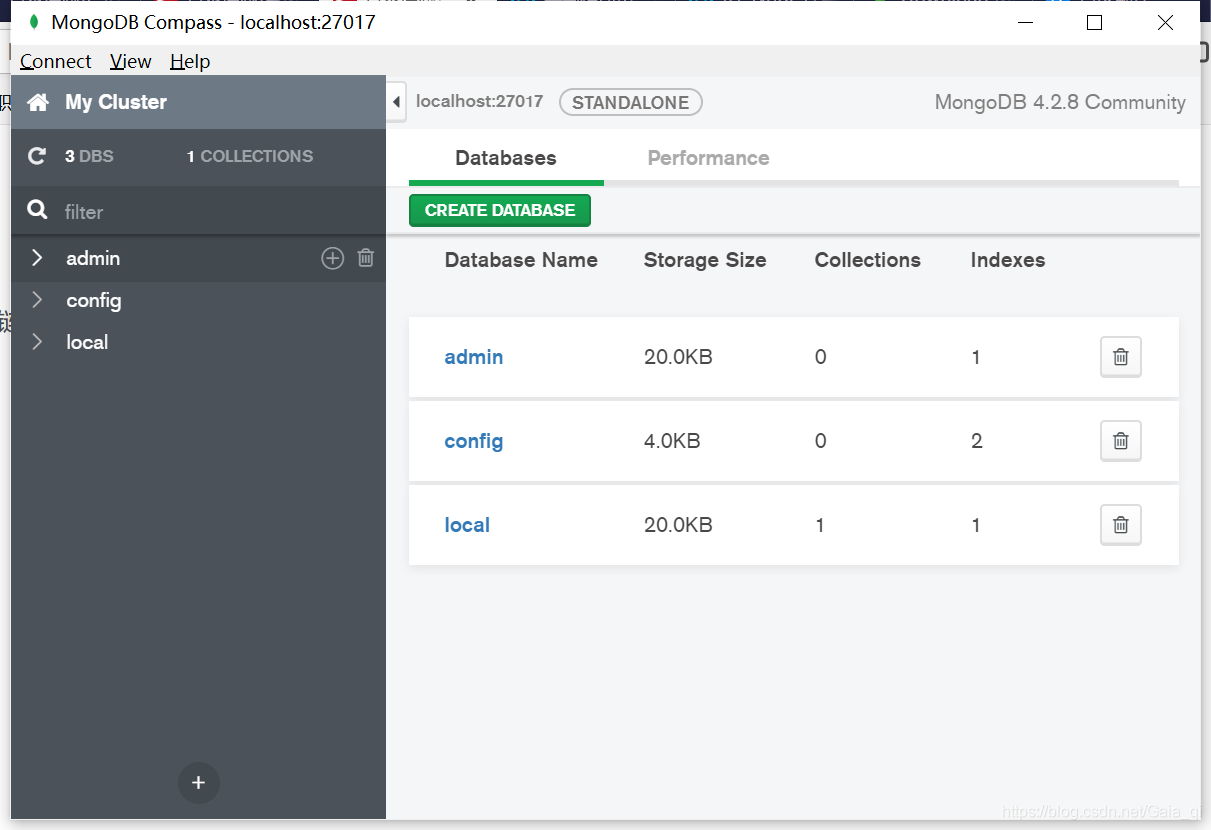Expand the config database tree node
The width and height of the screenshot is (1211, 830).
pos(37,300)
